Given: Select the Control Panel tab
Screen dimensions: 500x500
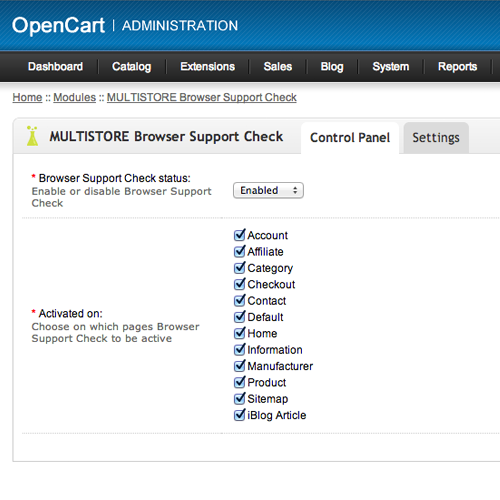Looking at the screenshot, I should click(x=350, y=138).
